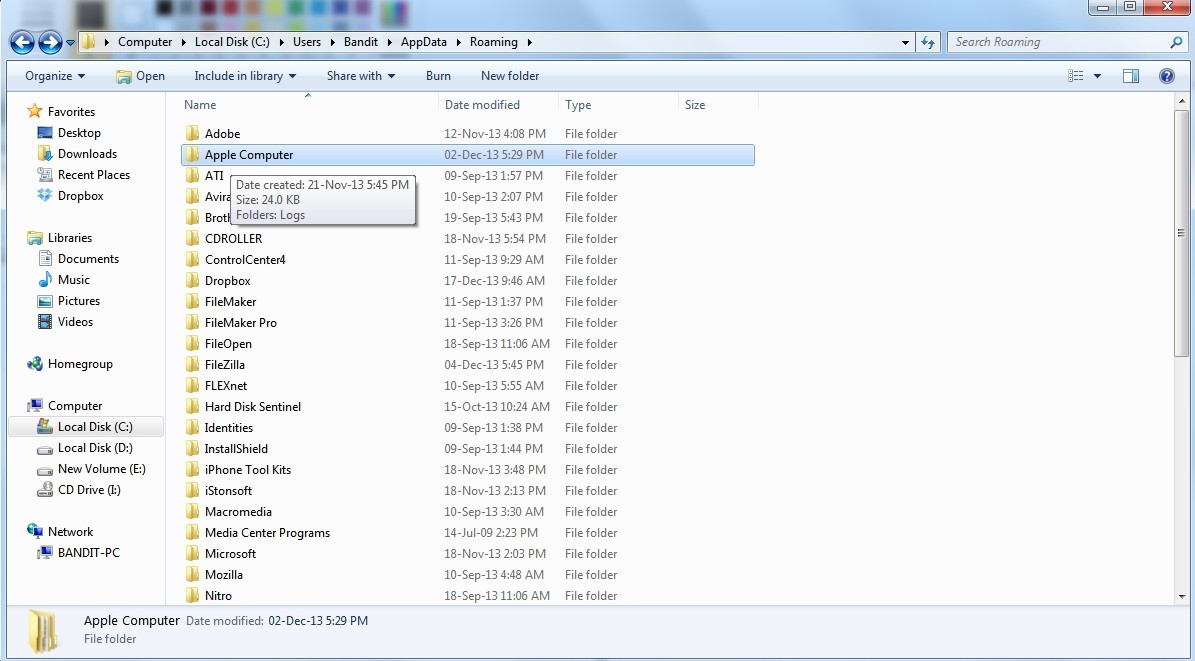Viewport: 1195px width, 661px height.
Task: Click Bandit in the address breadcrumb
Action: pos(360,42)
